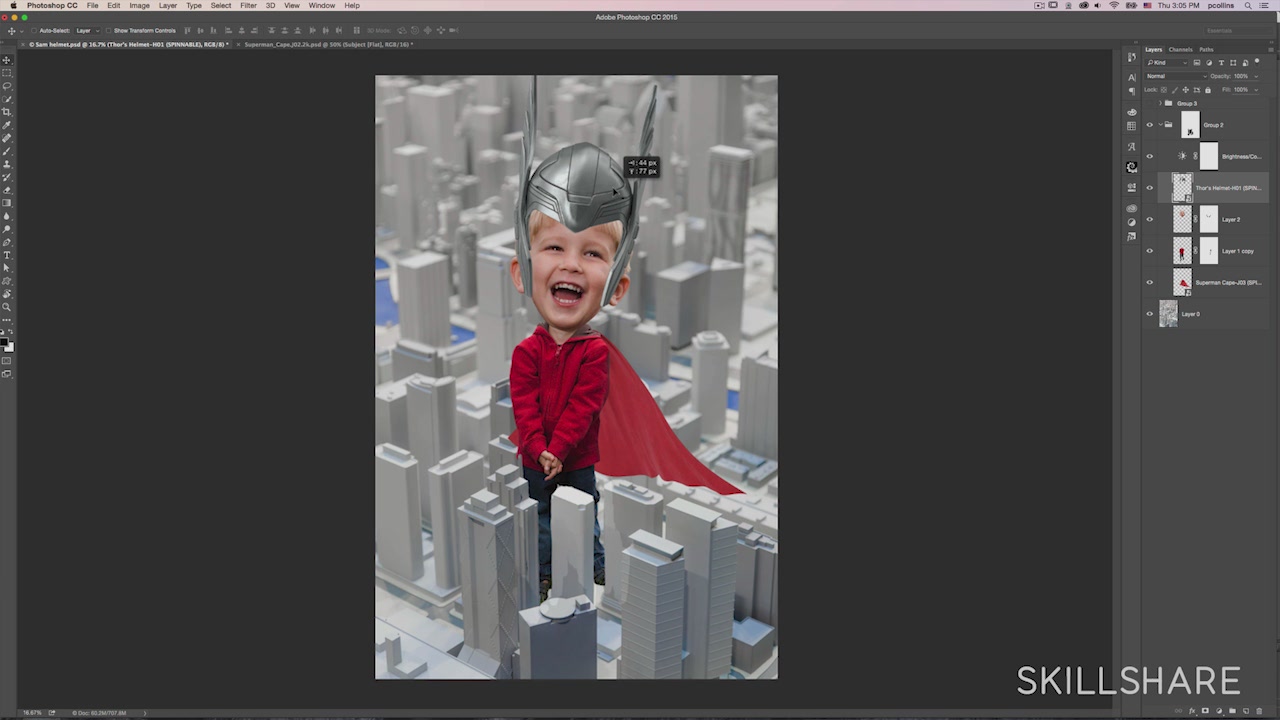The height and width of the screenshot is (720, 1280).
Task: Open the Auto-Select Layer dropdown
Action: [x=86, y=30]
